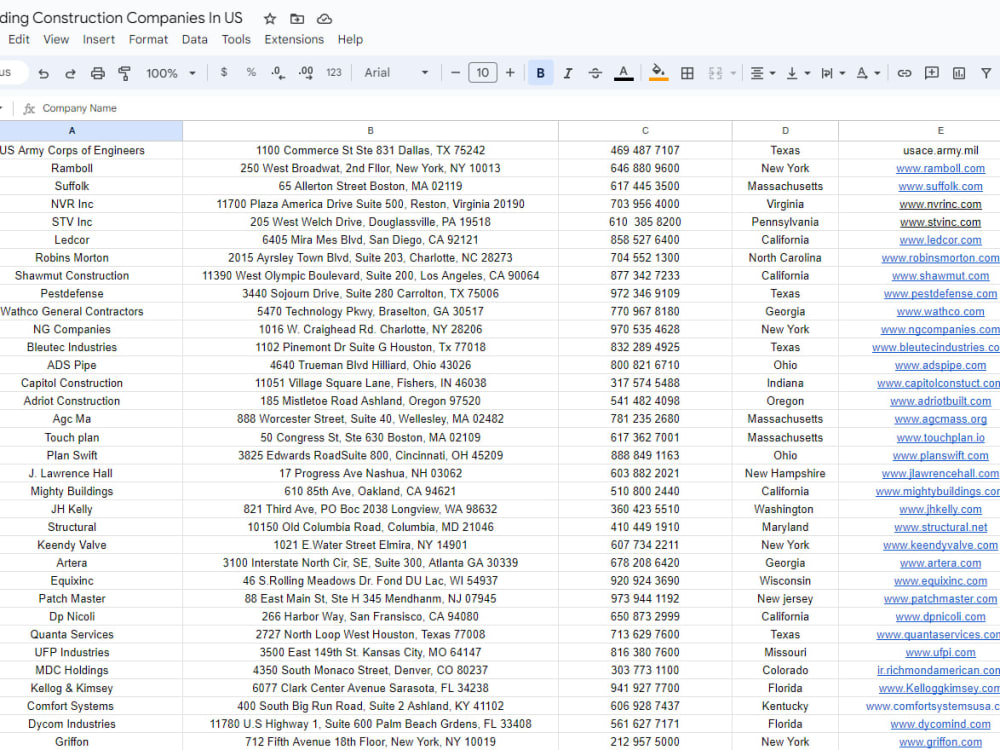Check the cloud save status icon
This screenshot has height=750, width=1000.
pyautogui.click(x=324, y=18)
